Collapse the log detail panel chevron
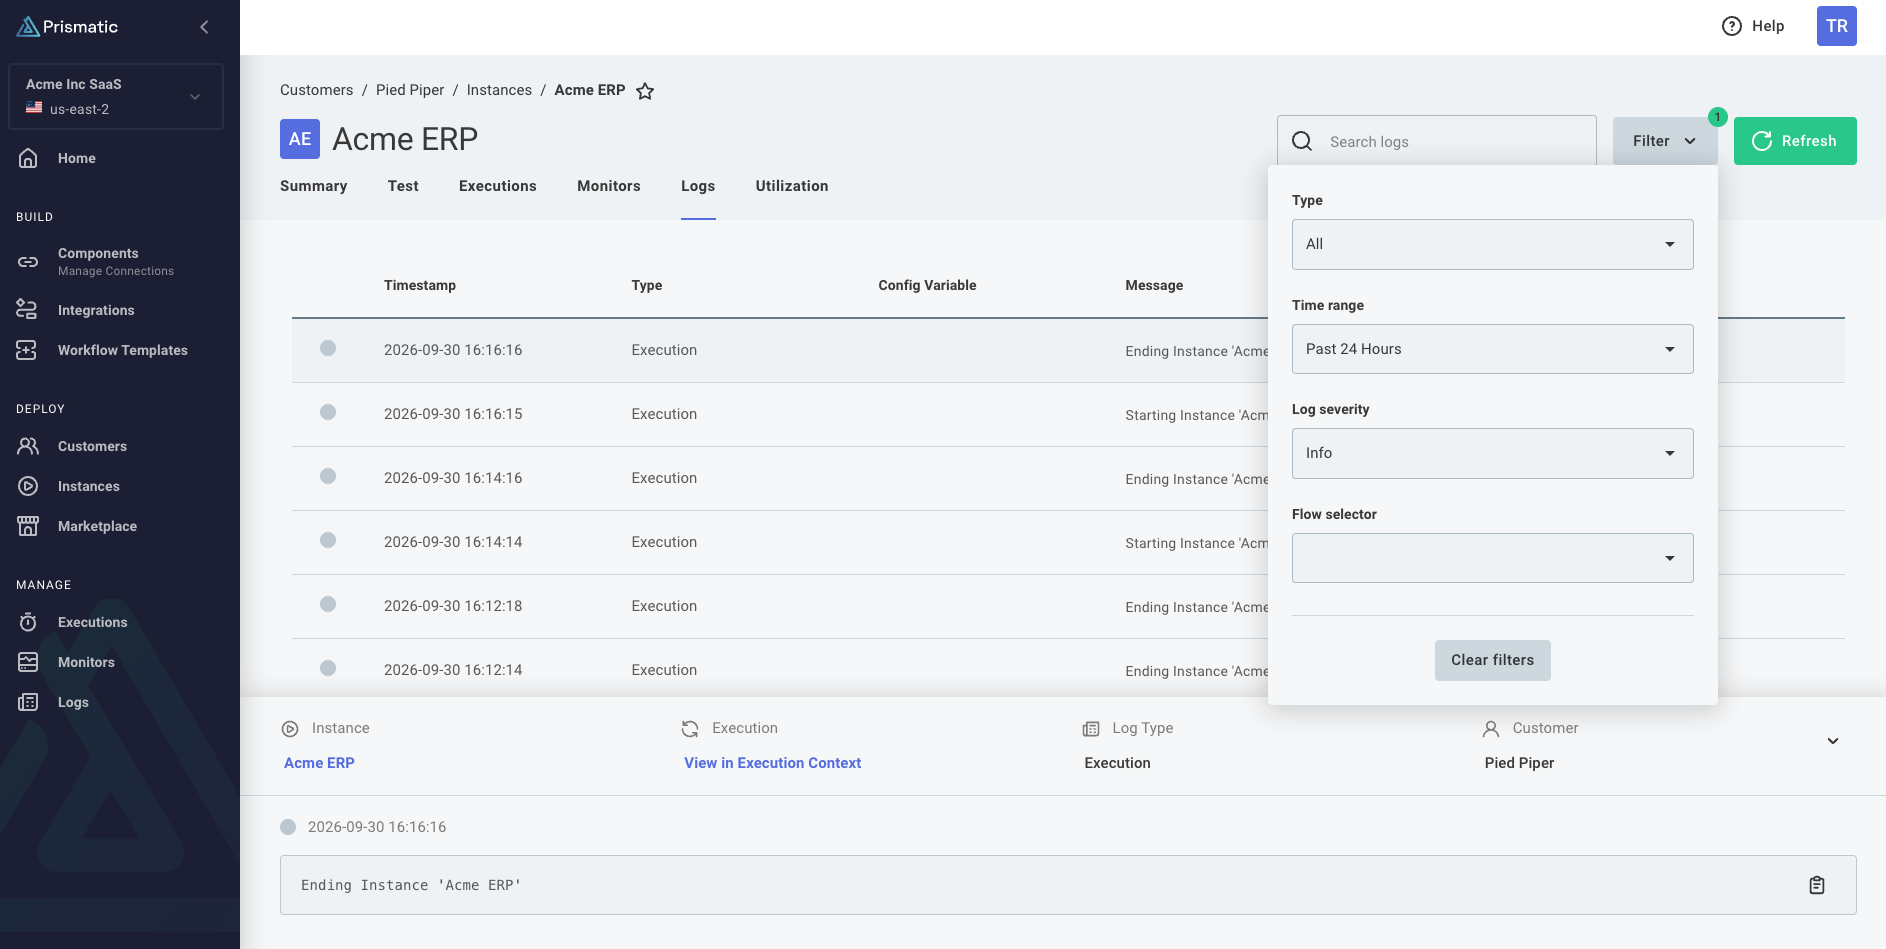 (1833, 741)
